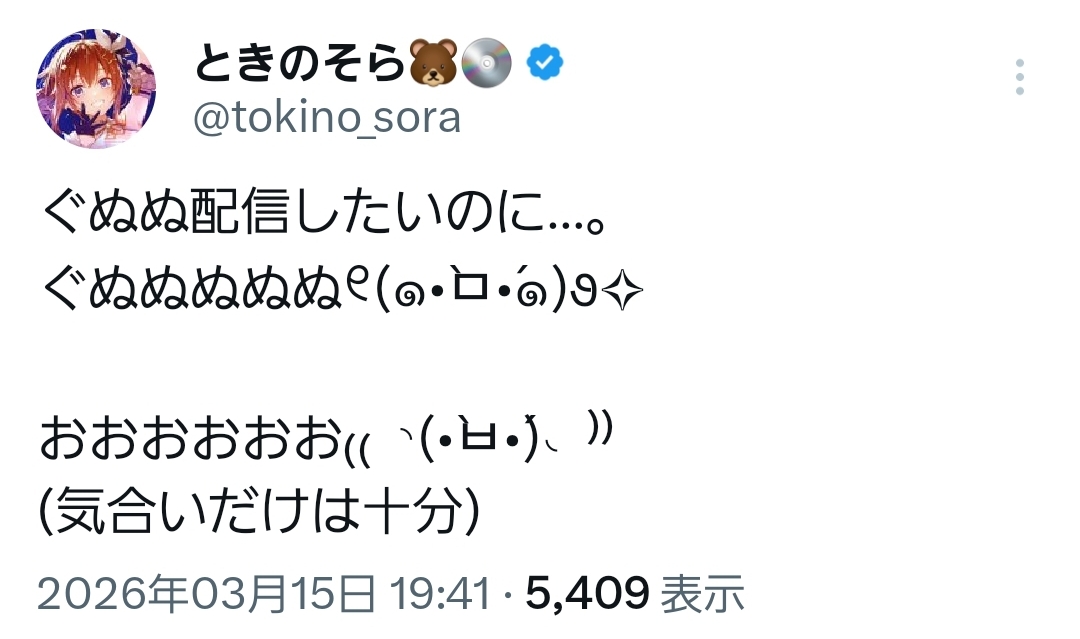Click the (気合いだけは十分) line
1080x639 pixels.
(260, 513)
